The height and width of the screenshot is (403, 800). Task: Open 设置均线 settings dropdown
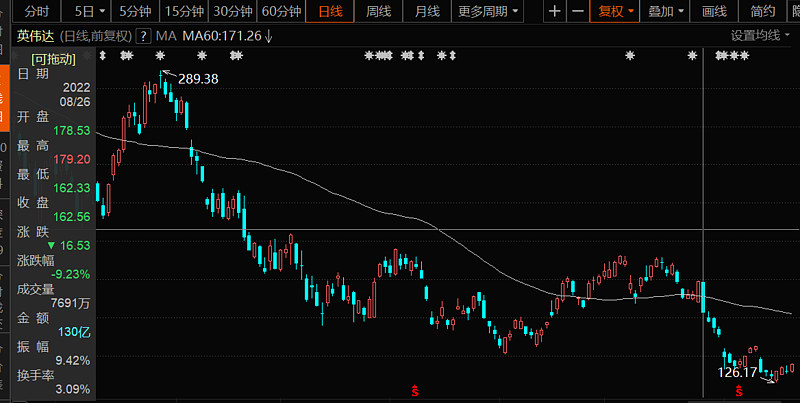[760, 35]
